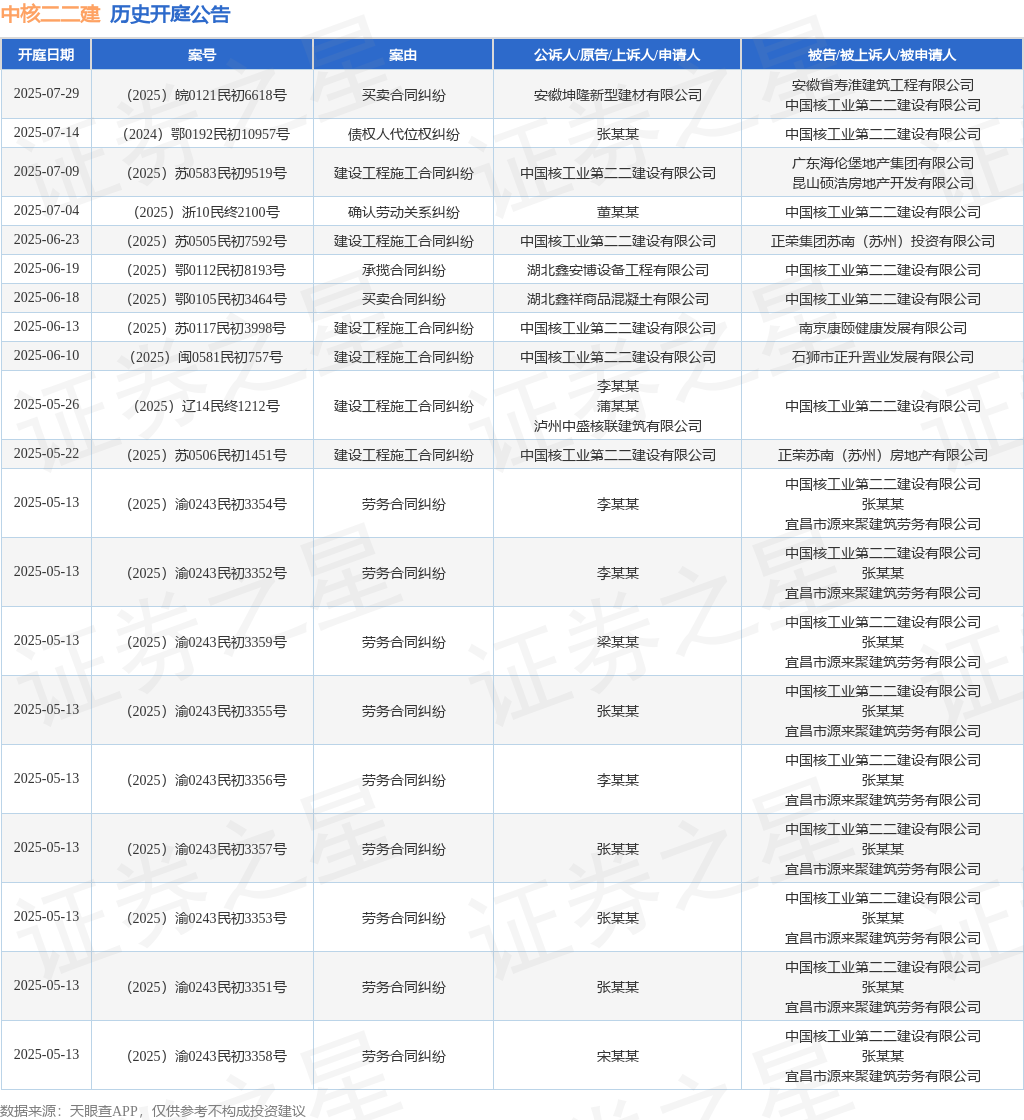Click plaintiff 湖北鑫祥商品混凝土有限公司
Screen dimensions: 1024x1120
618,299
